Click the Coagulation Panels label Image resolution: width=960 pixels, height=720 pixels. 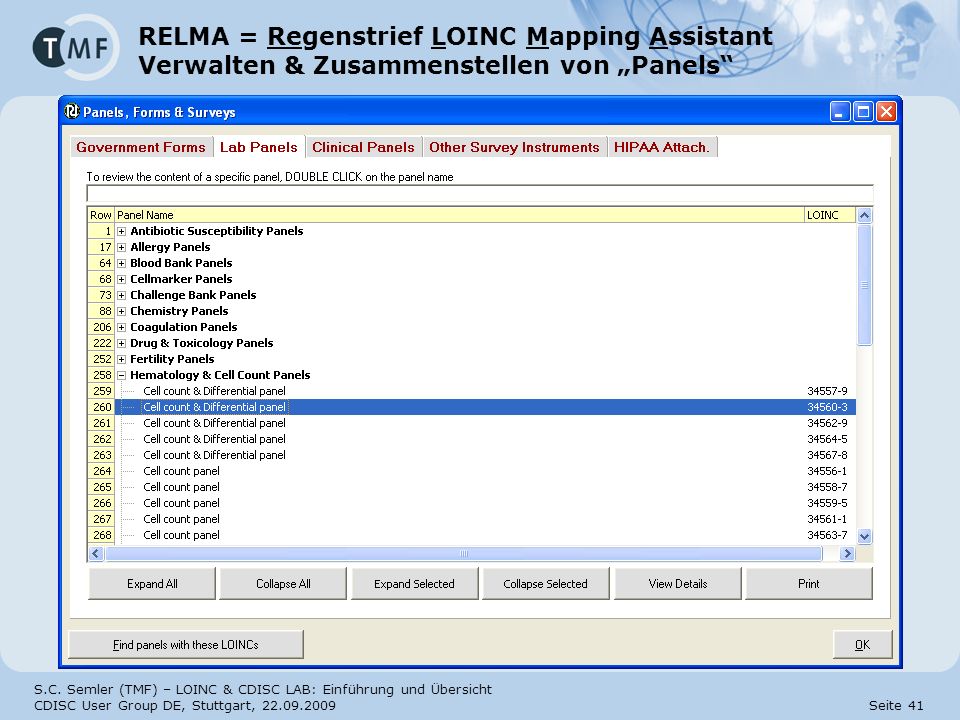[184, 328]
